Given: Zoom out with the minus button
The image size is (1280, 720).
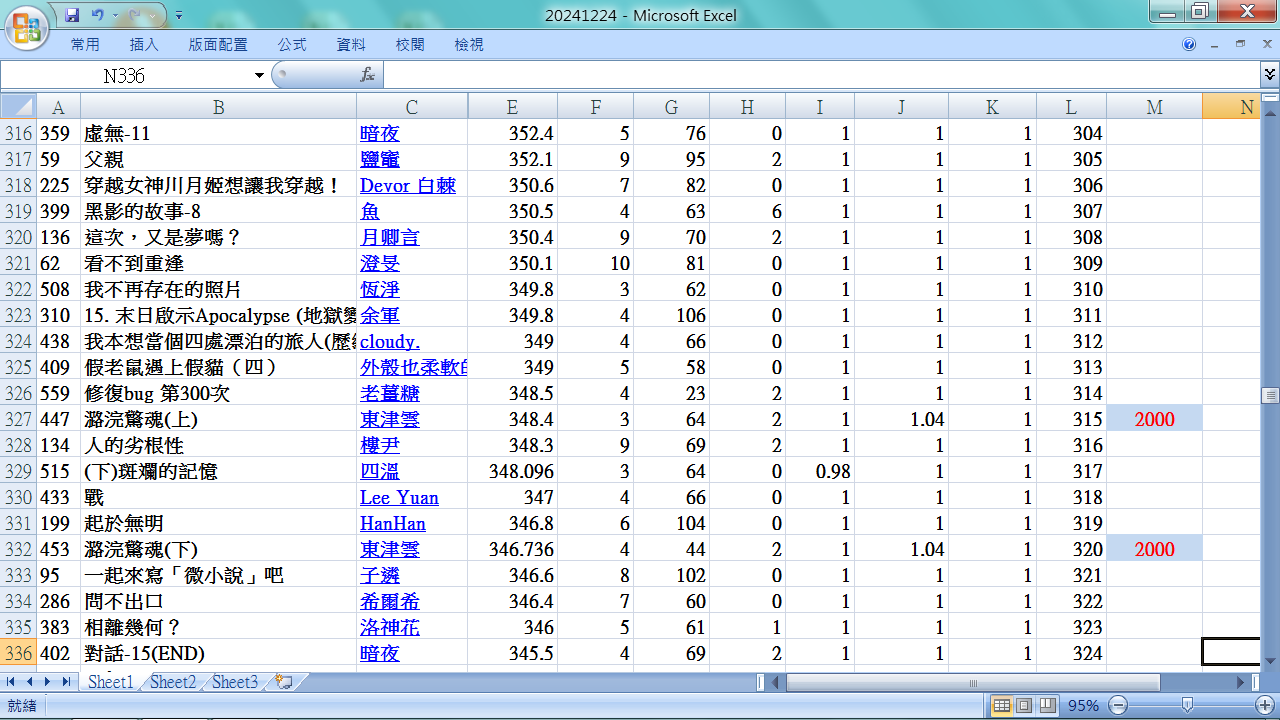Looking at the screenshot, I should [x=1119, y=705].
